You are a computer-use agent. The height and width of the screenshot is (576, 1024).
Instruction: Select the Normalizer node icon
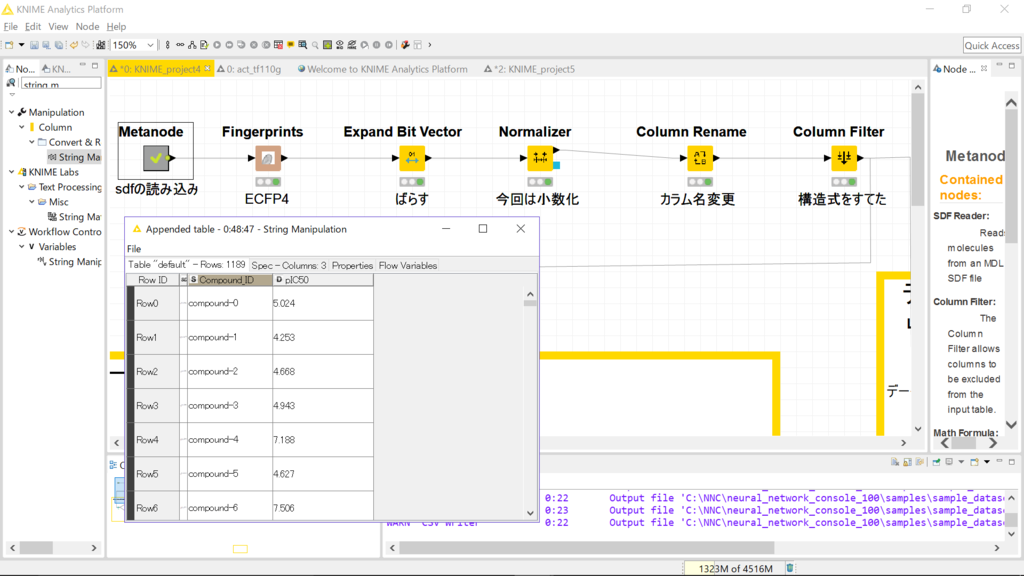(x=540, y=157)
